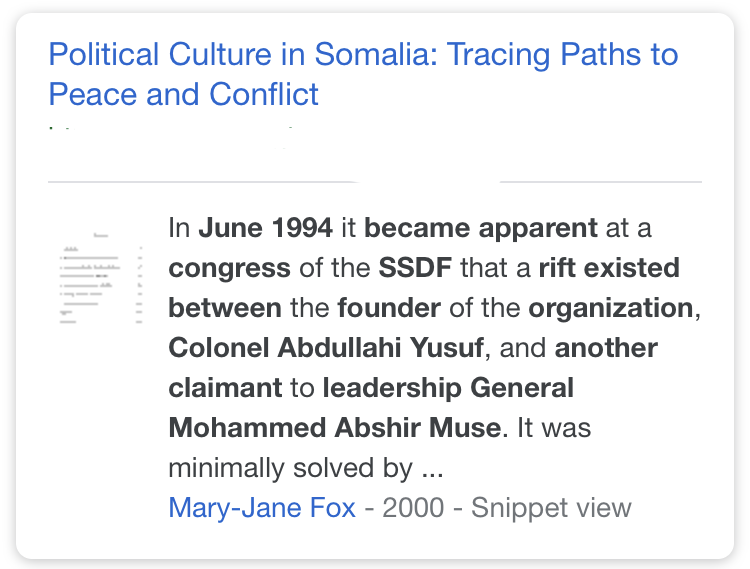Click the word founder in the snippet
Viewport: 750px width, 569px height.
[x=389, y=307]
